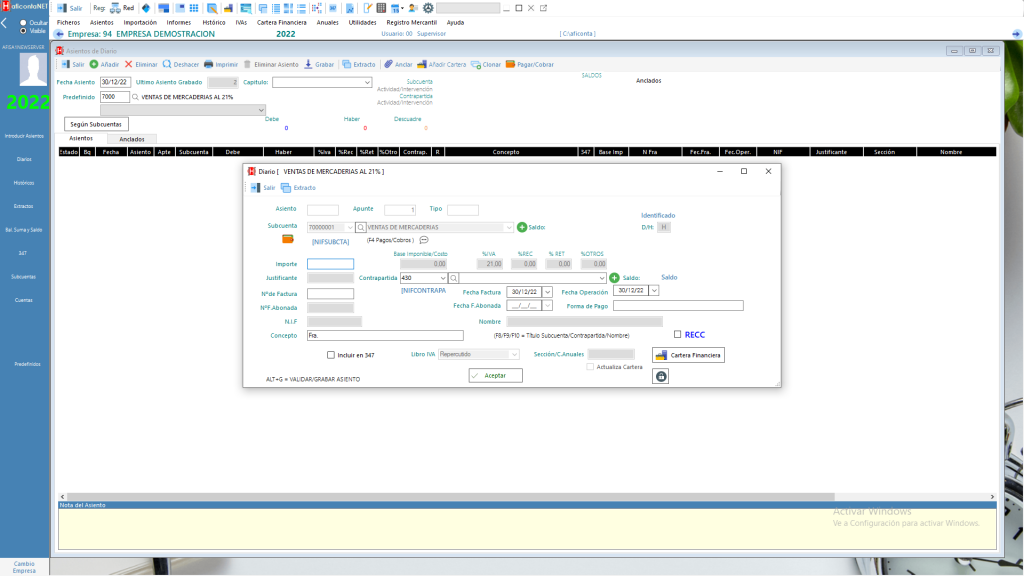Click the search magnifier beside Contrapartida field
Viewport: 1024px width, 576px height.
pos(454,278)
